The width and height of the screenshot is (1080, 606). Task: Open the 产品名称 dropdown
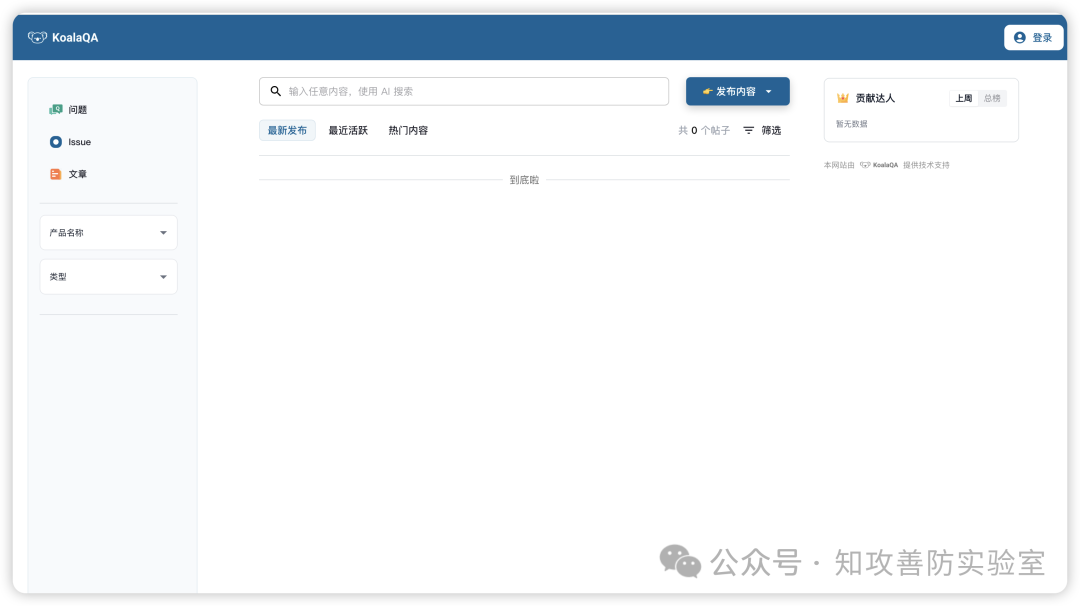click(x=108, y=232)
